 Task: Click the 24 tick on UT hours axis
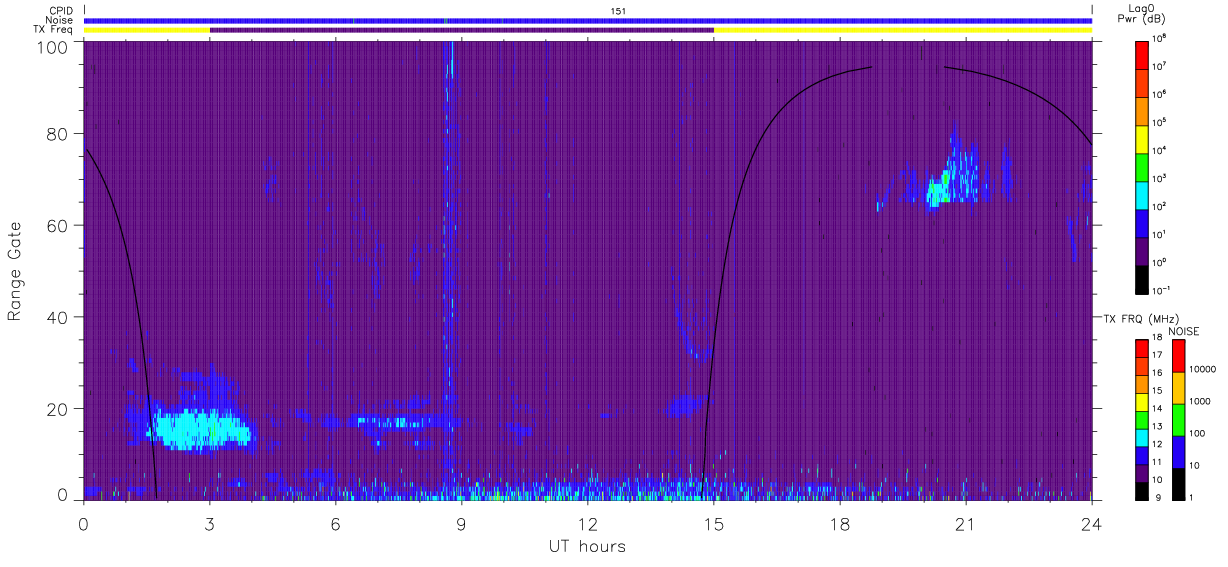1091,524
